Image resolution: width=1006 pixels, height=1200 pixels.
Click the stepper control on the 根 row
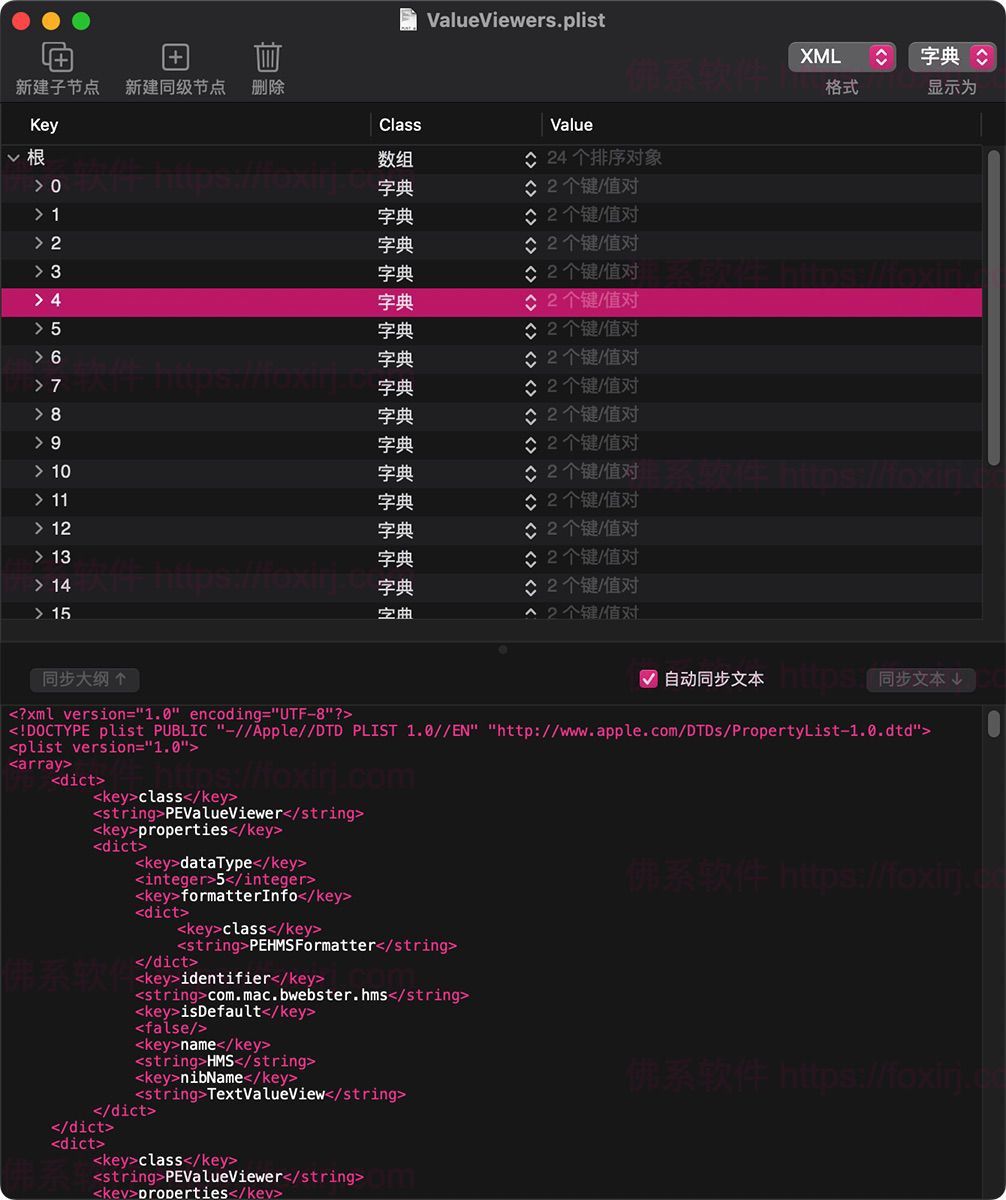[x=530, y=158]
